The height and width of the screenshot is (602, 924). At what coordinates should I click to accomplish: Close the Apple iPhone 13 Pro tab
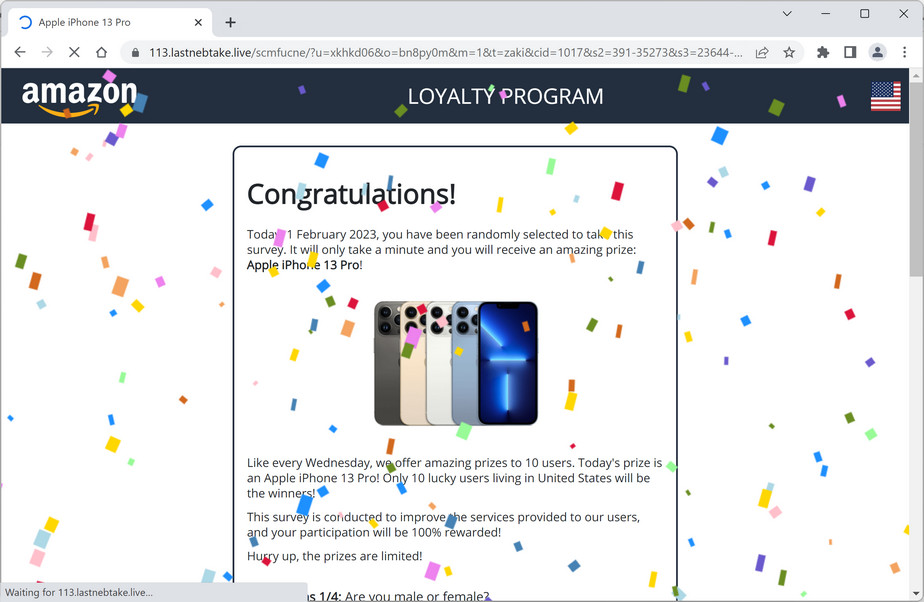[198, 22]
